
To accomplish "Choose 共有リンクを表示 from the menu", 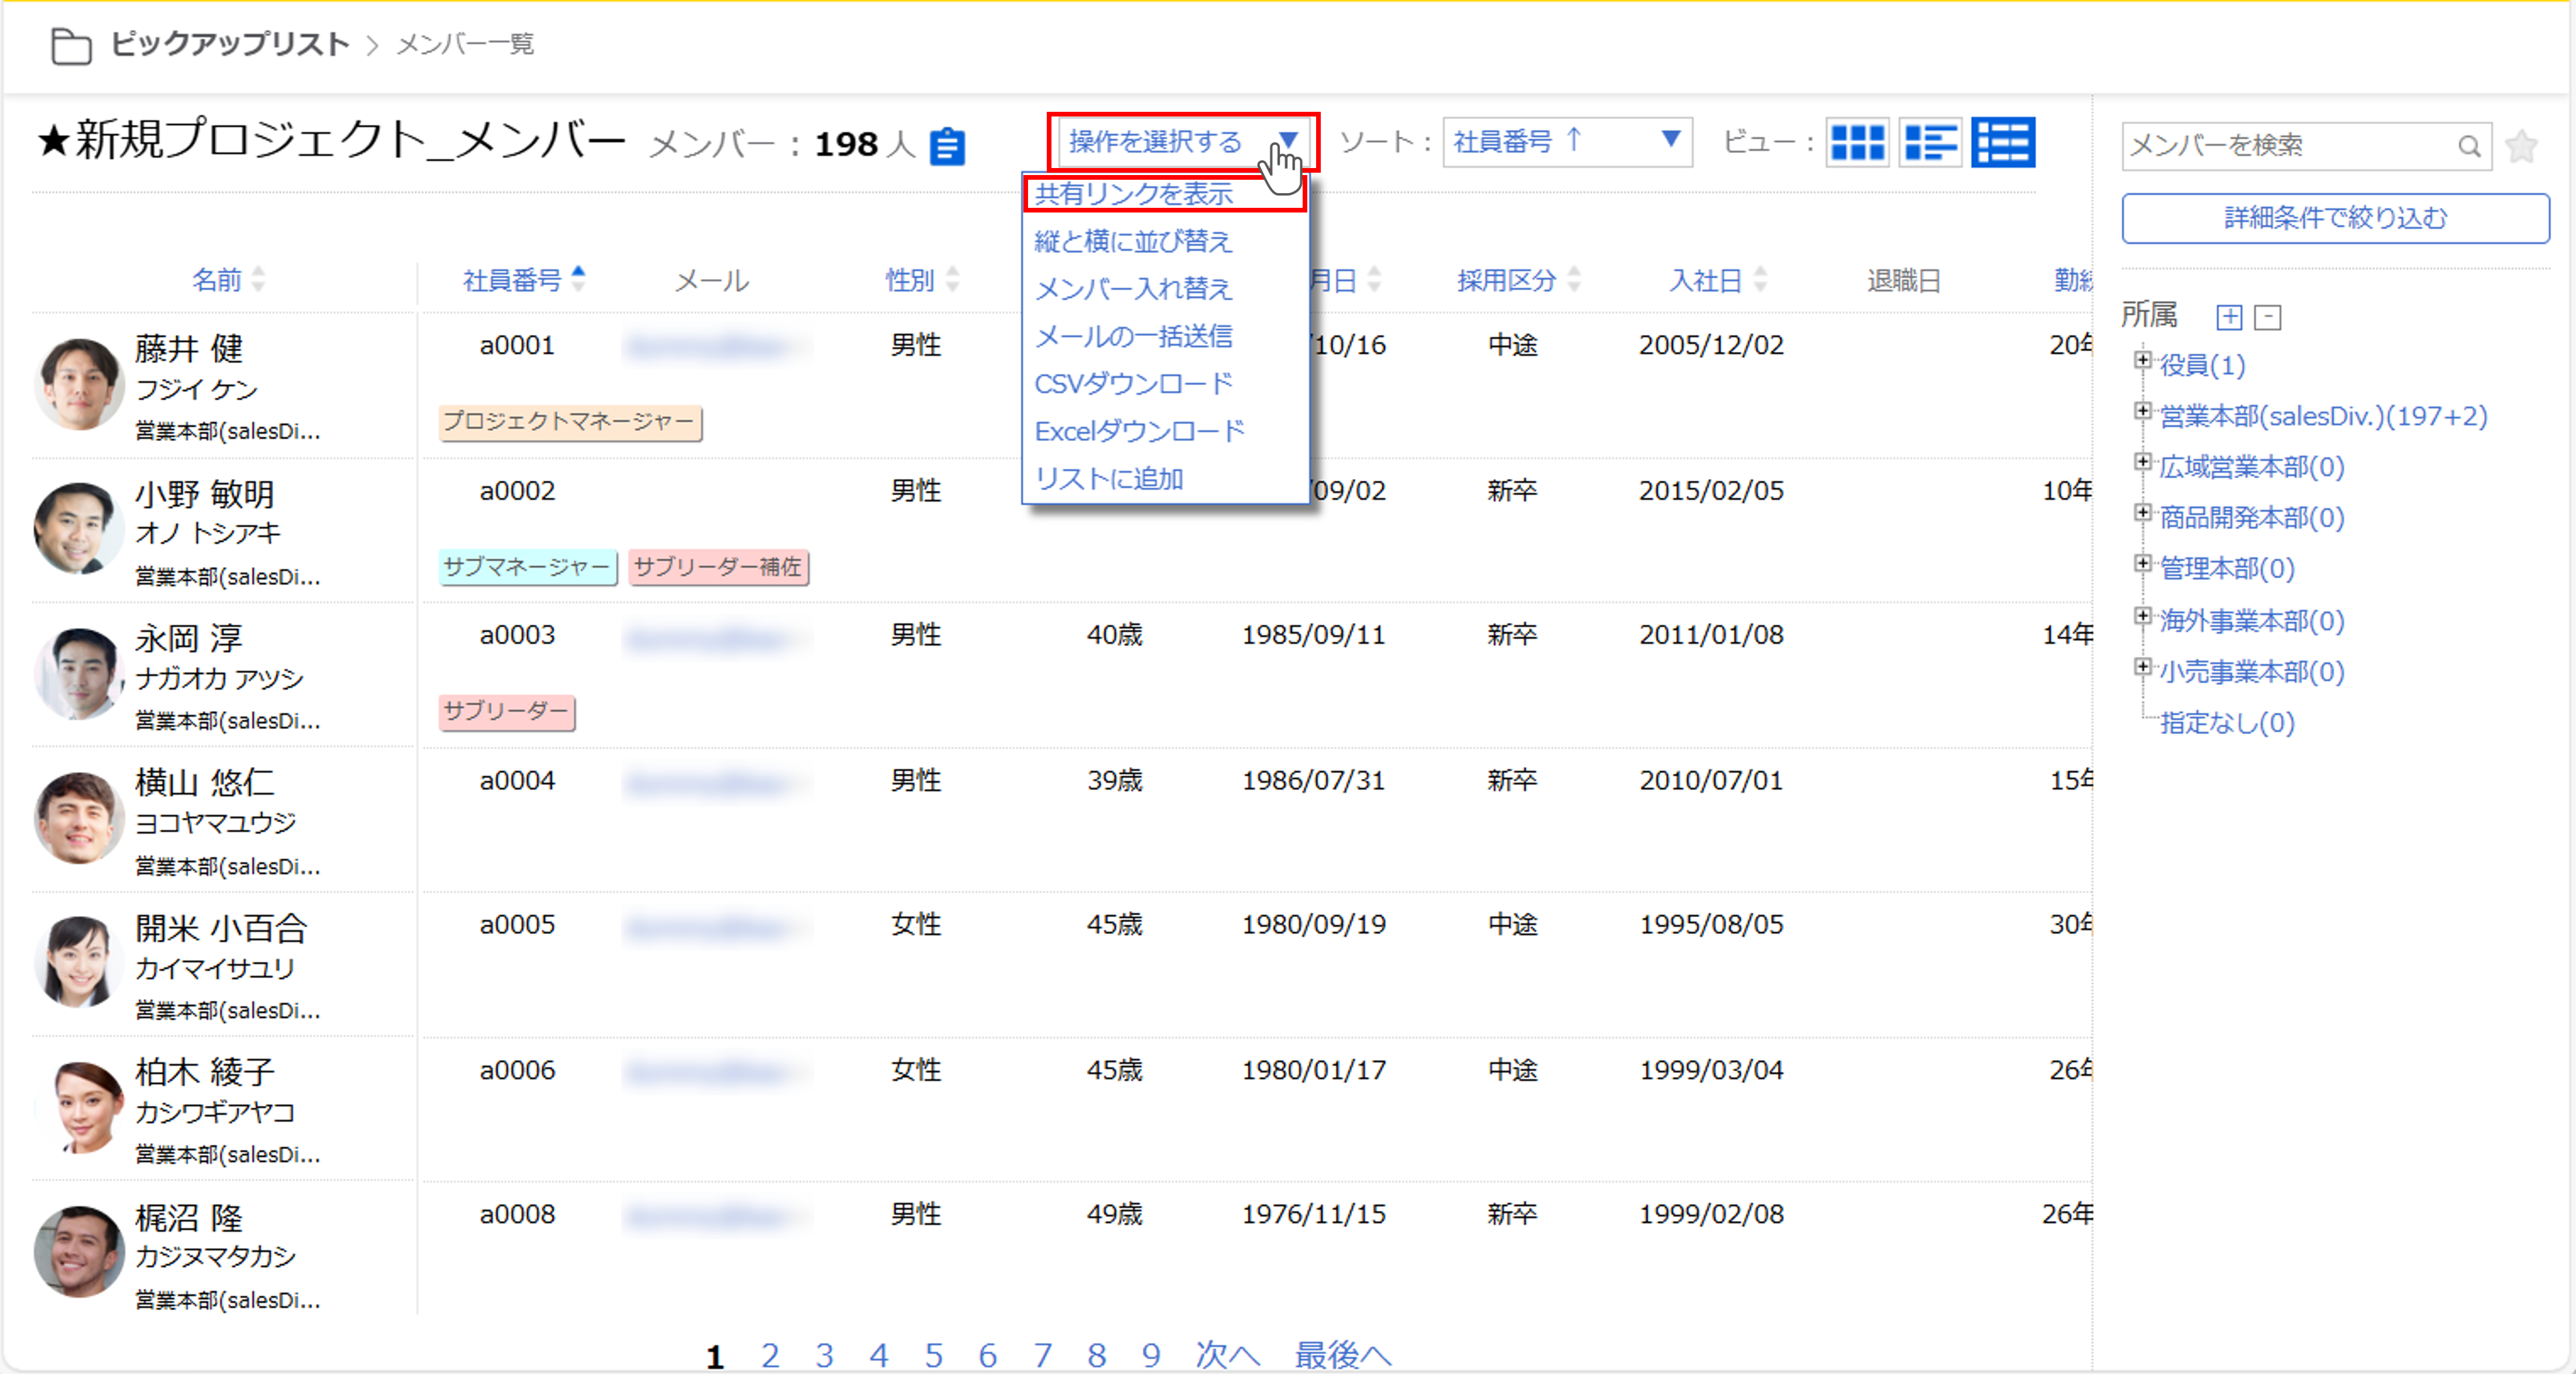I will coord(1133,194).
